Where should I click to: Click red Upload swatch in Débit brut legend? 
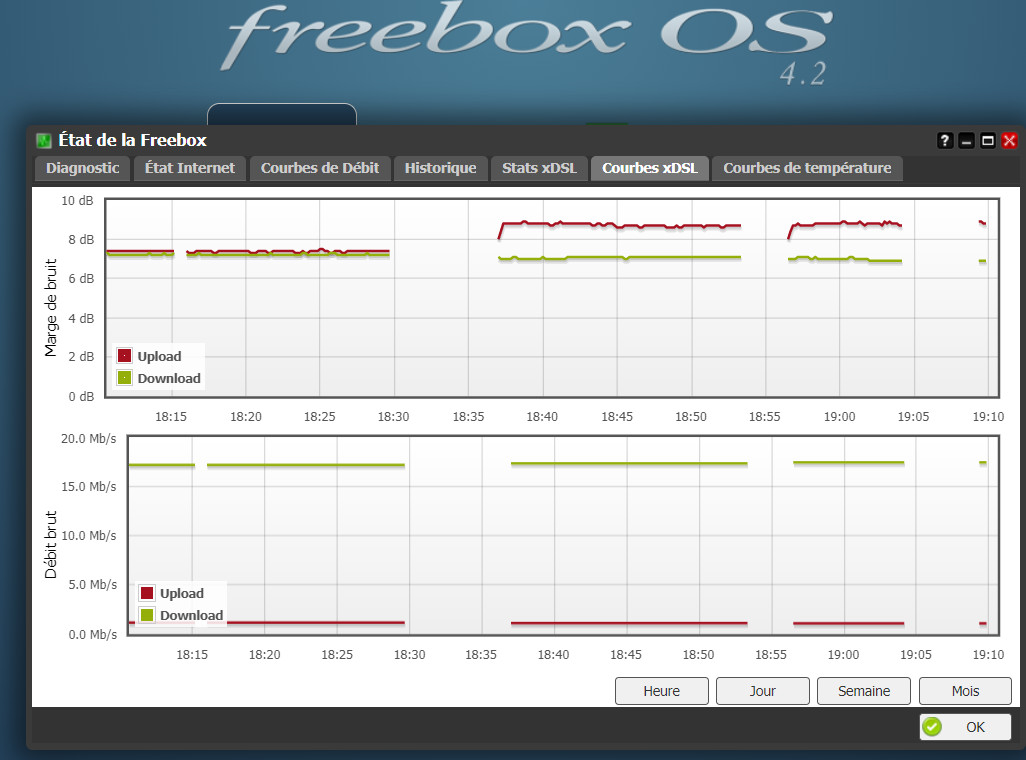(x=147, y=593)
